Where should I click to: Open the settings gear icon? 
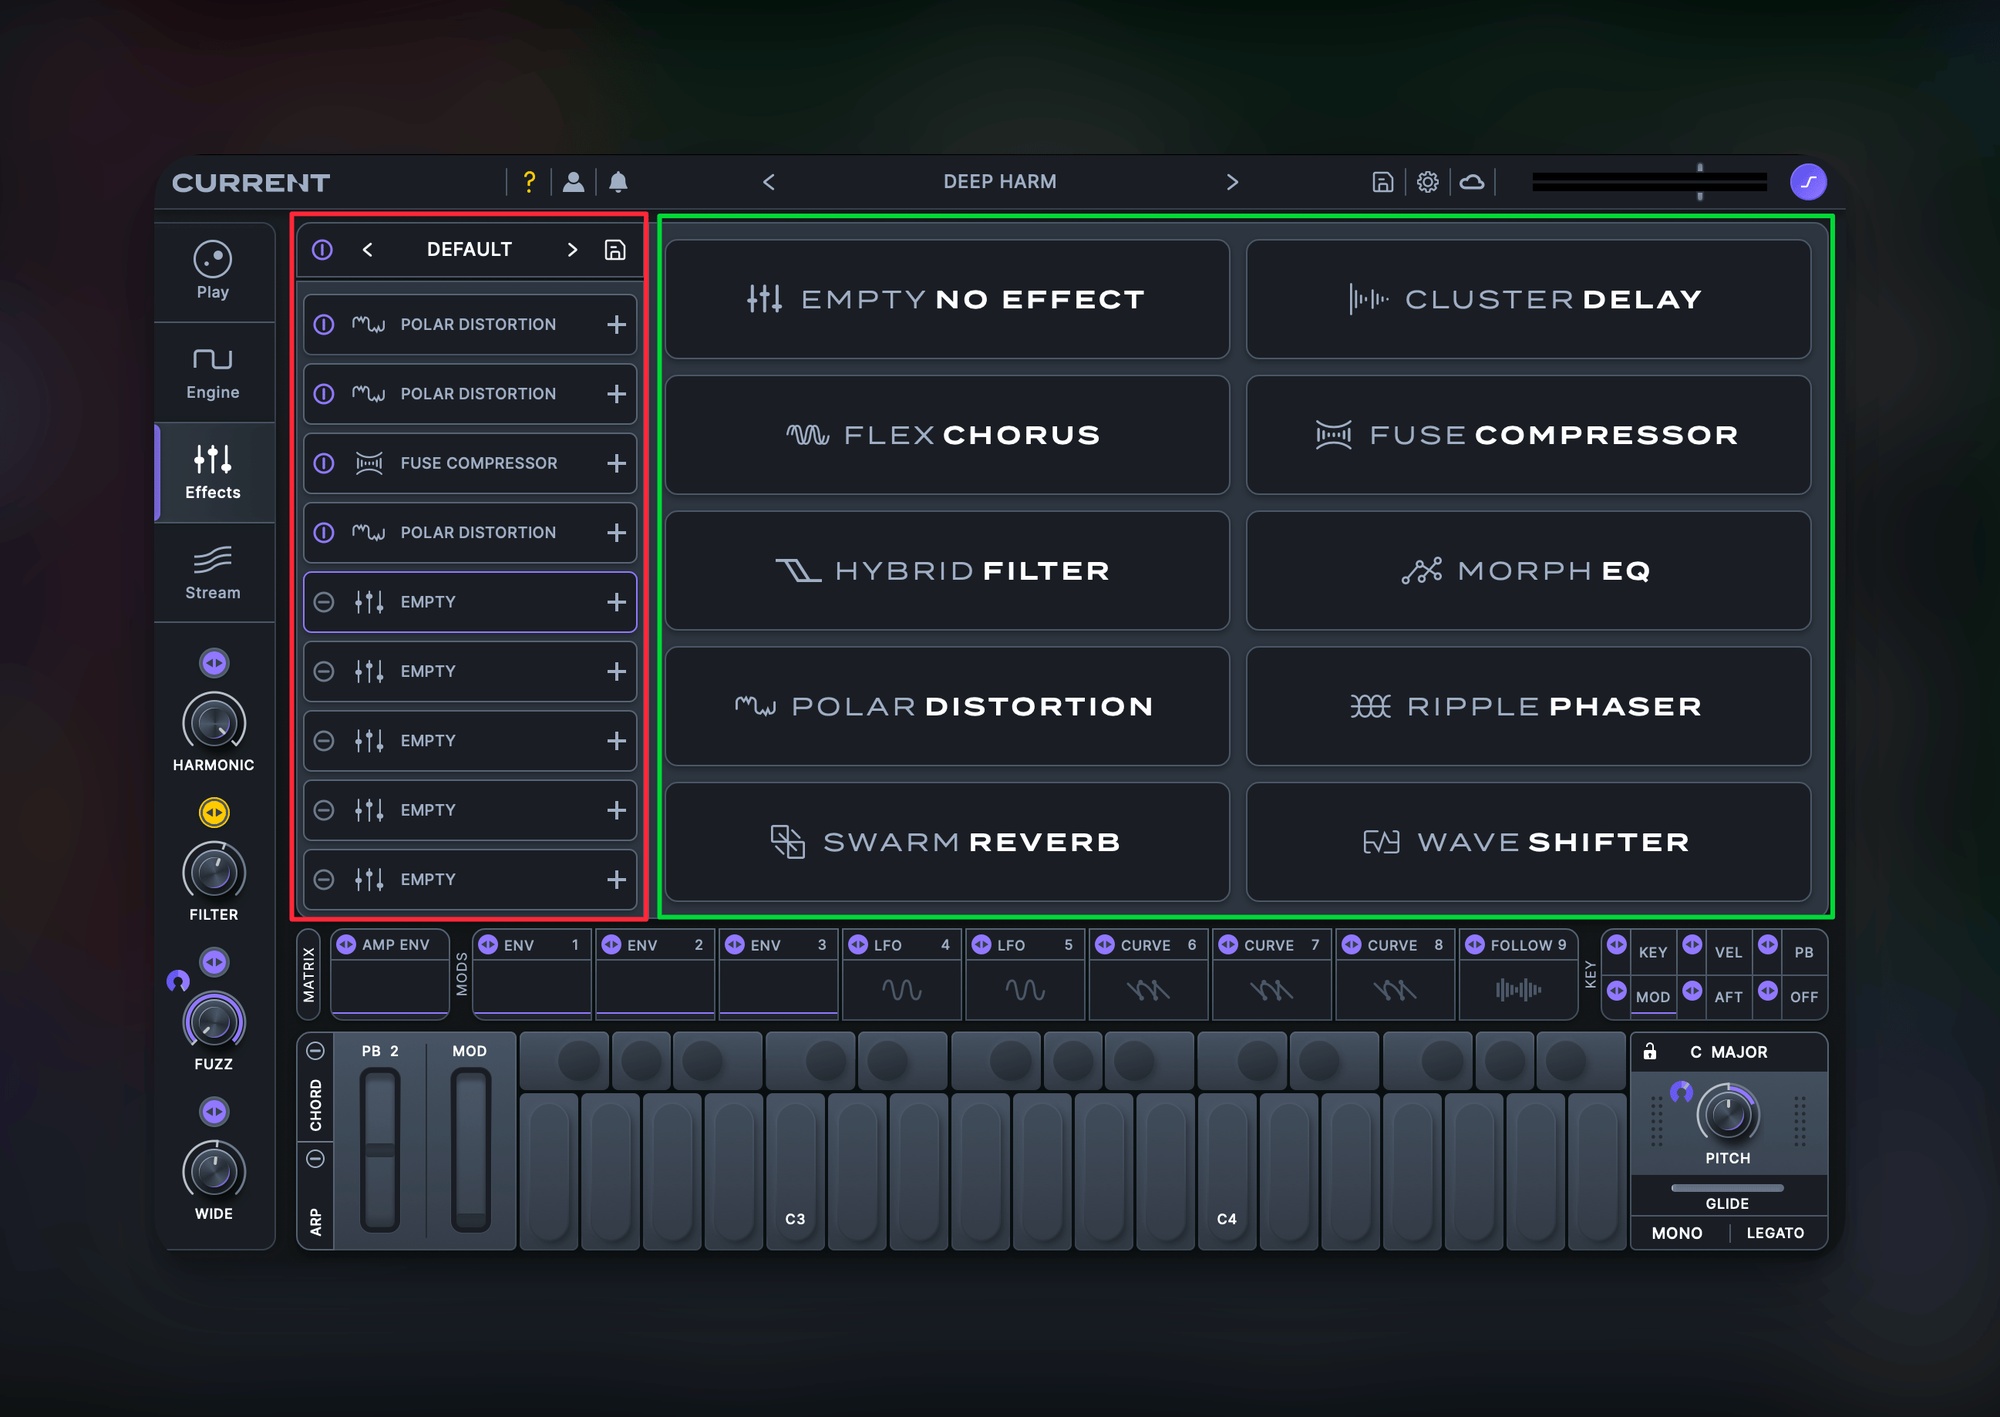1428,182
